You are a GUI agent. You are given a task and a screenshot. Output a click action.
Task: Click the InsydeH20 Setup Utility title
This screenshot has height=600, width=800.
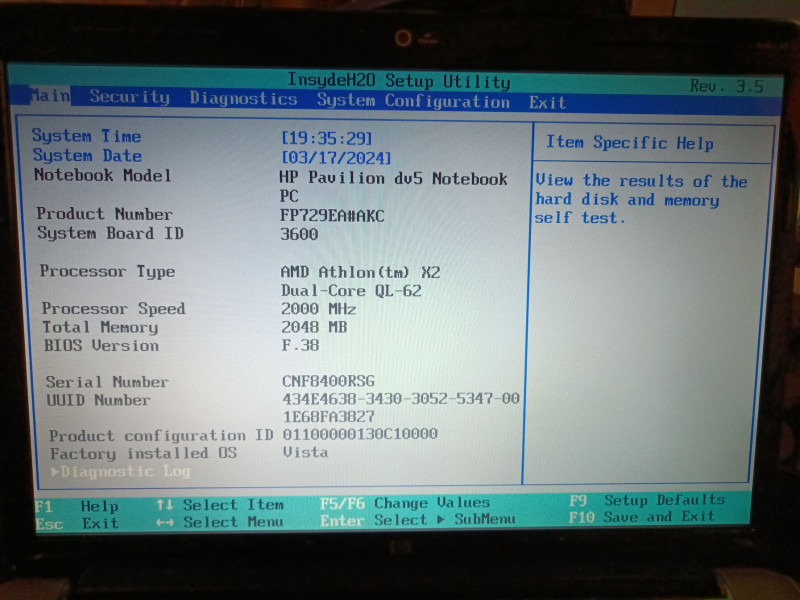tap(398, 81)
